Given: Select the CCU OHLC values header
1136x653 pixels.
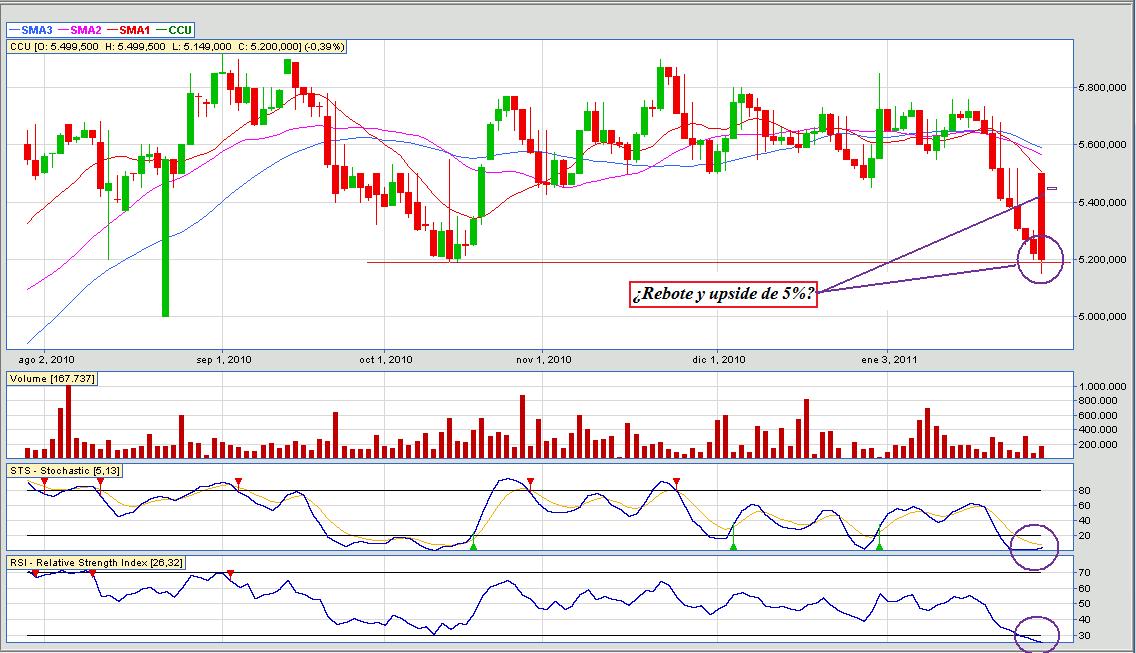Looking at the screenshot, I should (177, 46).
